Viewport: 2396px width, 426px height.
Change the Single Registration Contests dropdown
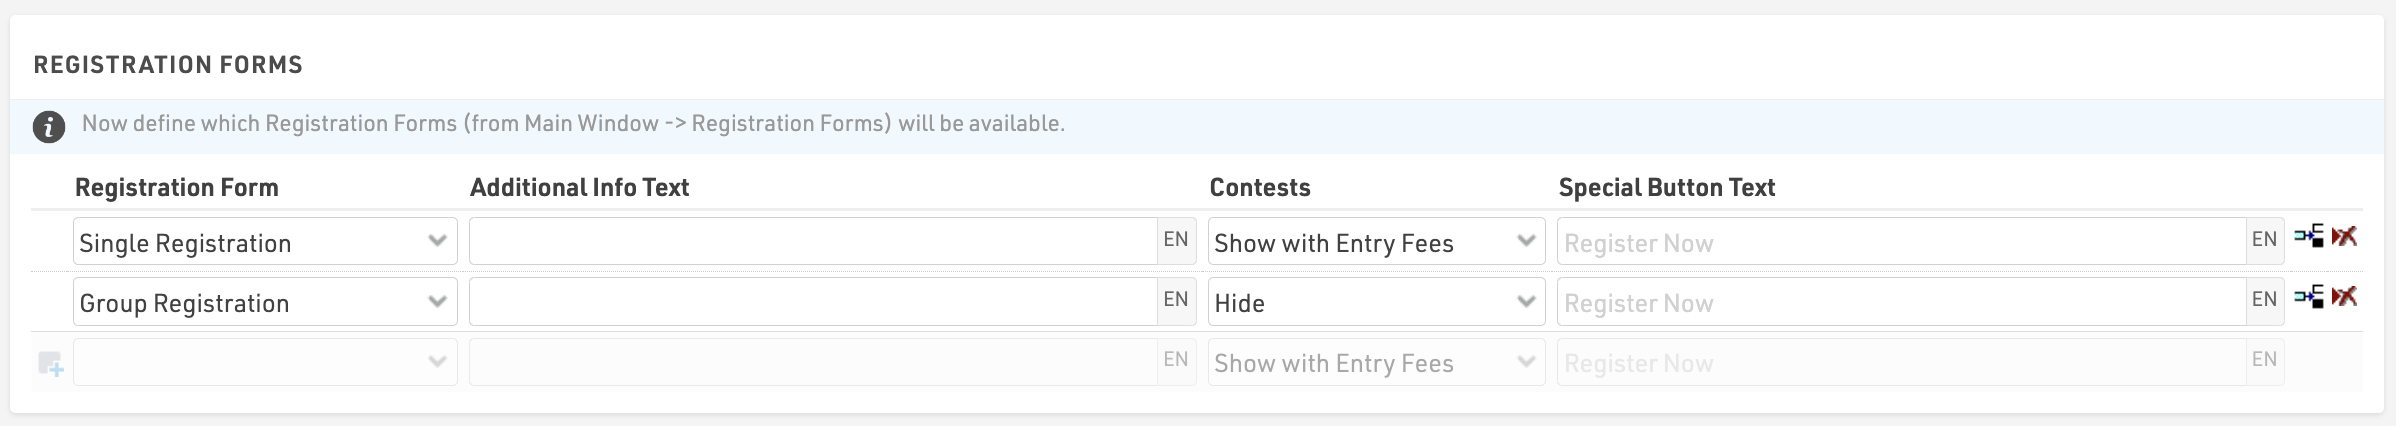pos(1376,242)
